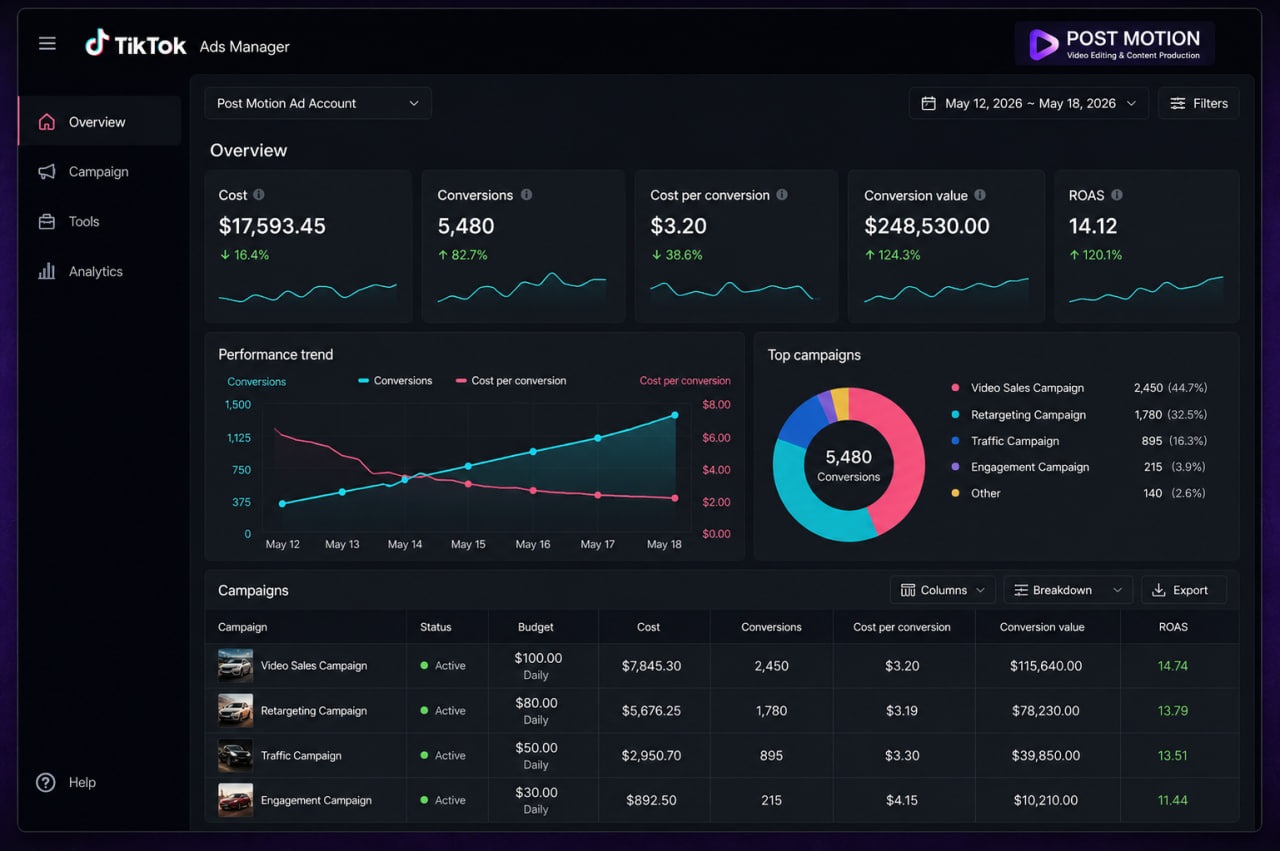The image size is (1280, 851).
Task: Click the Campaign megaphone icon
Action: pyautogui.click(x=46, y=172)
